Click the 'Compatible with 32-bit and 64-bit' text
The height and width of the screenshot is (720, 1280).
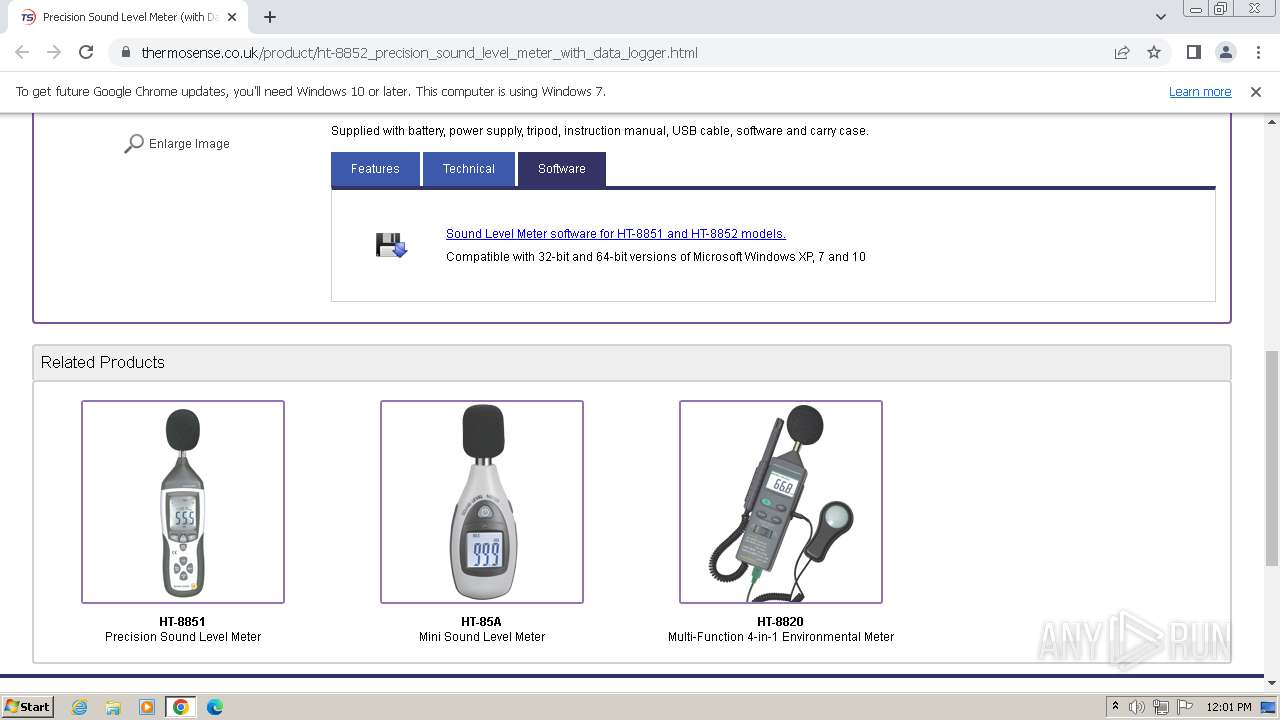656,257
